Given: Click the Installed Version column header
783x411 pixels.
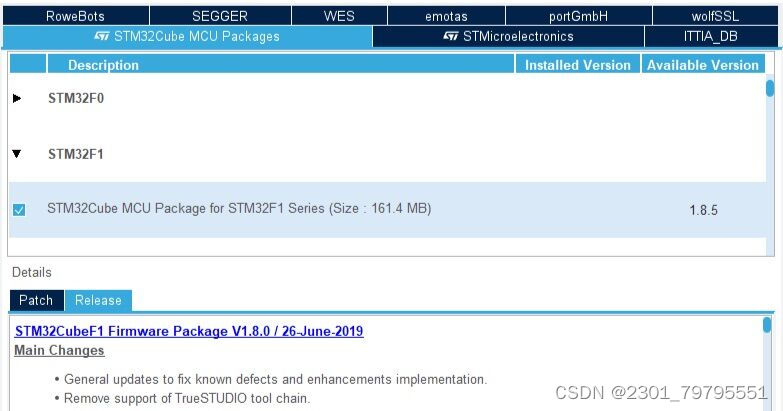Looking at the screenshot, I should tap(578, 64).
